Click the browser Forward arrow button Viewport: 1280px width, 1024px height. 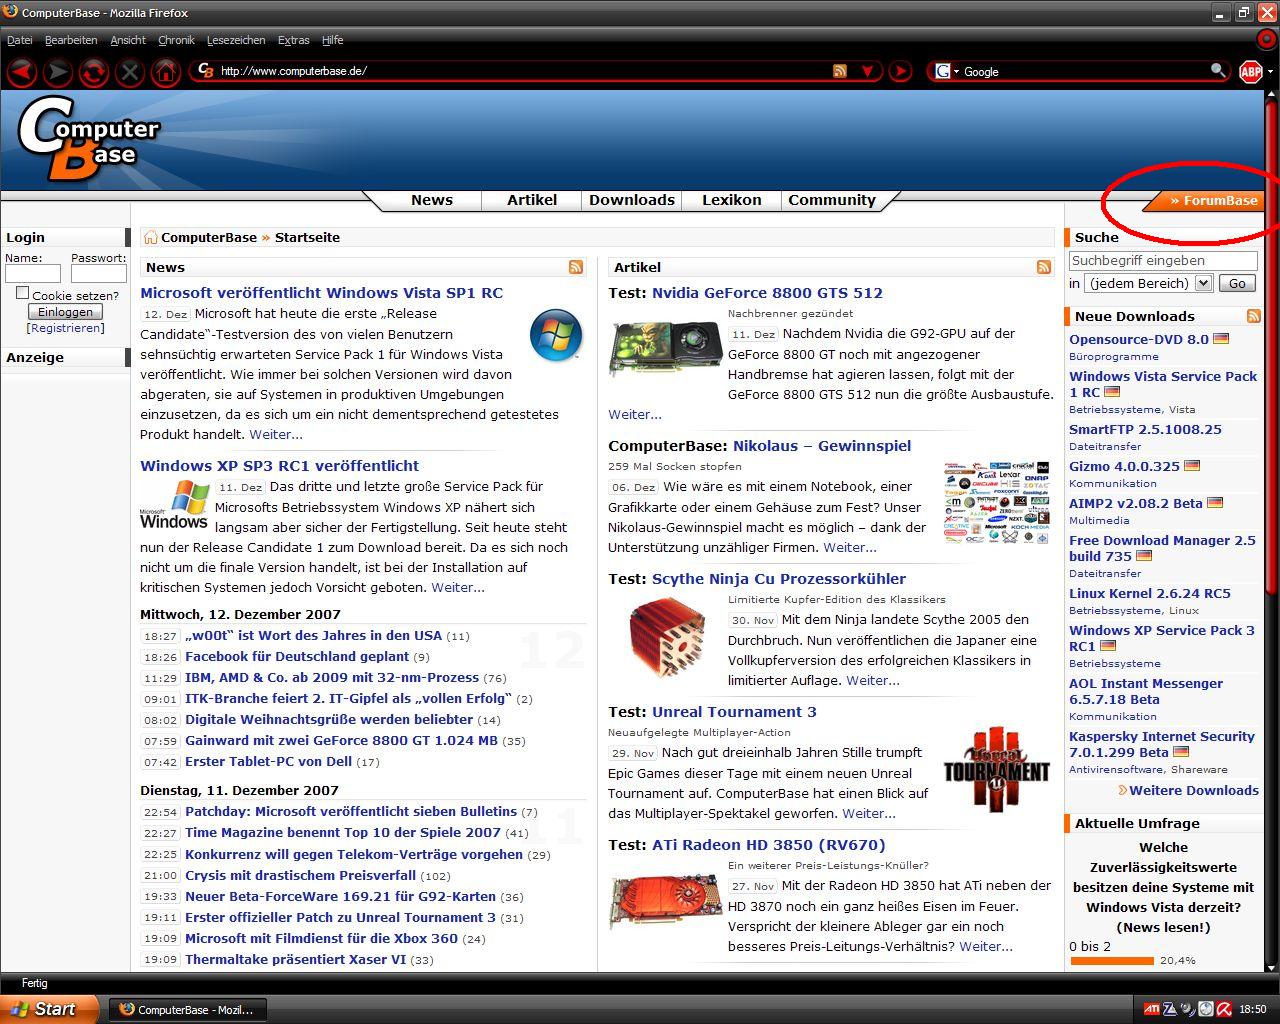pos(58,71)
